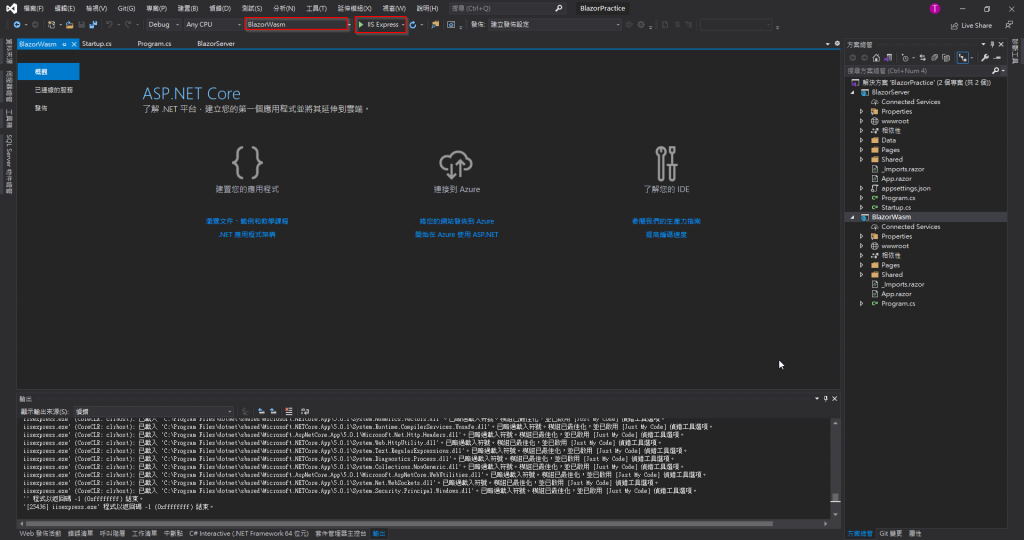Viewport: 1024px width, 540px height.
Task: Click the Save All icon in toolbar
Action: click(x=93, y=25)
